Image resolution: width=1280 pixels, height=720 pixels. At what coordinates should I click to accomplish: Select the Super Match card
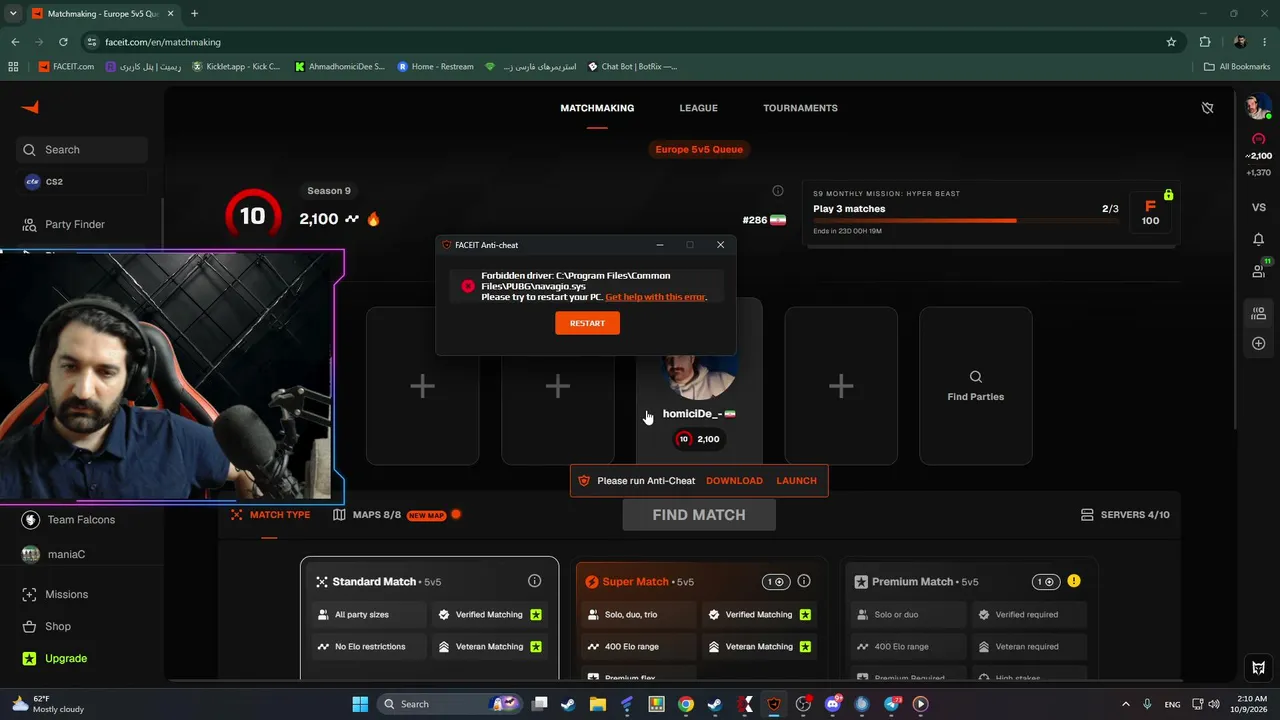(701, 620)
